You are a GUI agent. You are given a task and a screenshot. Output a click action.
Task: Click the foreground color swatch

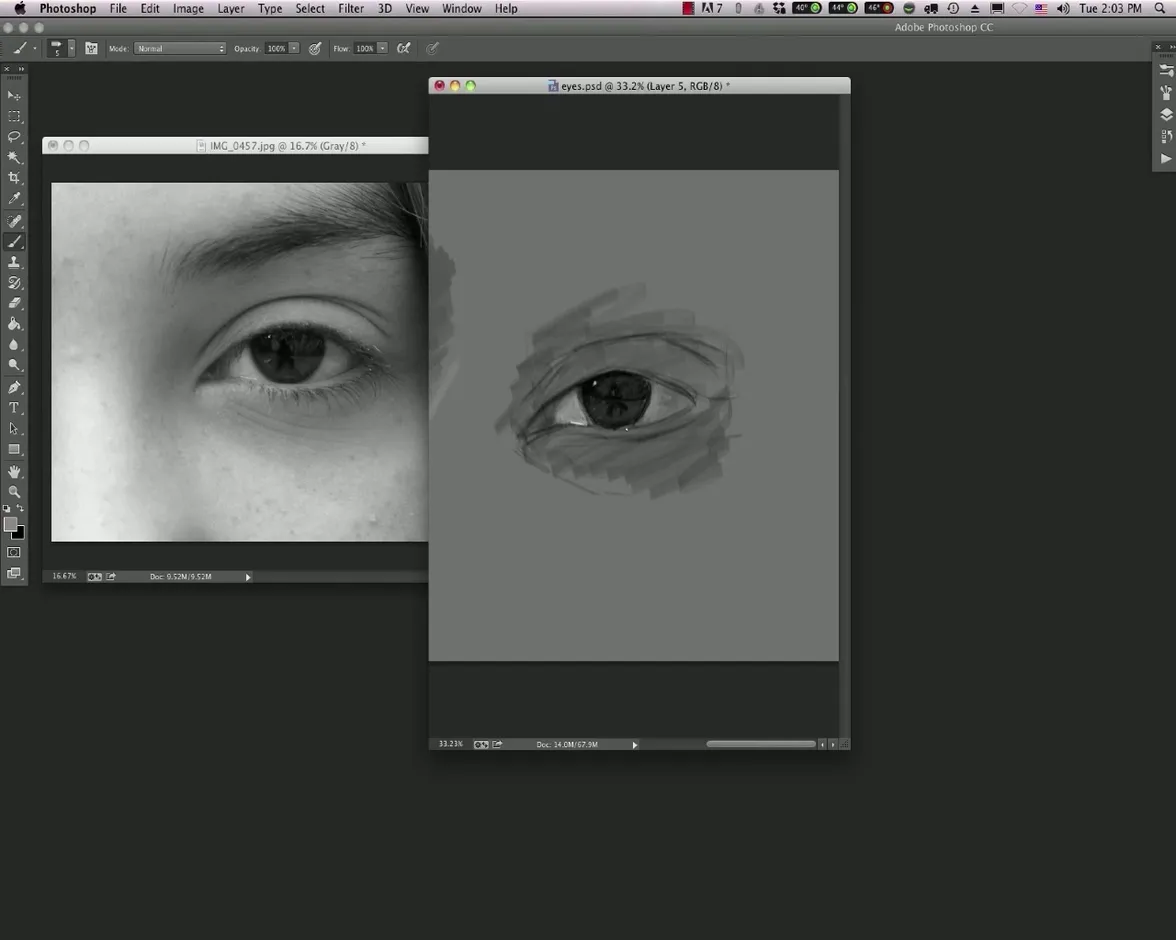tap(10, 525)
